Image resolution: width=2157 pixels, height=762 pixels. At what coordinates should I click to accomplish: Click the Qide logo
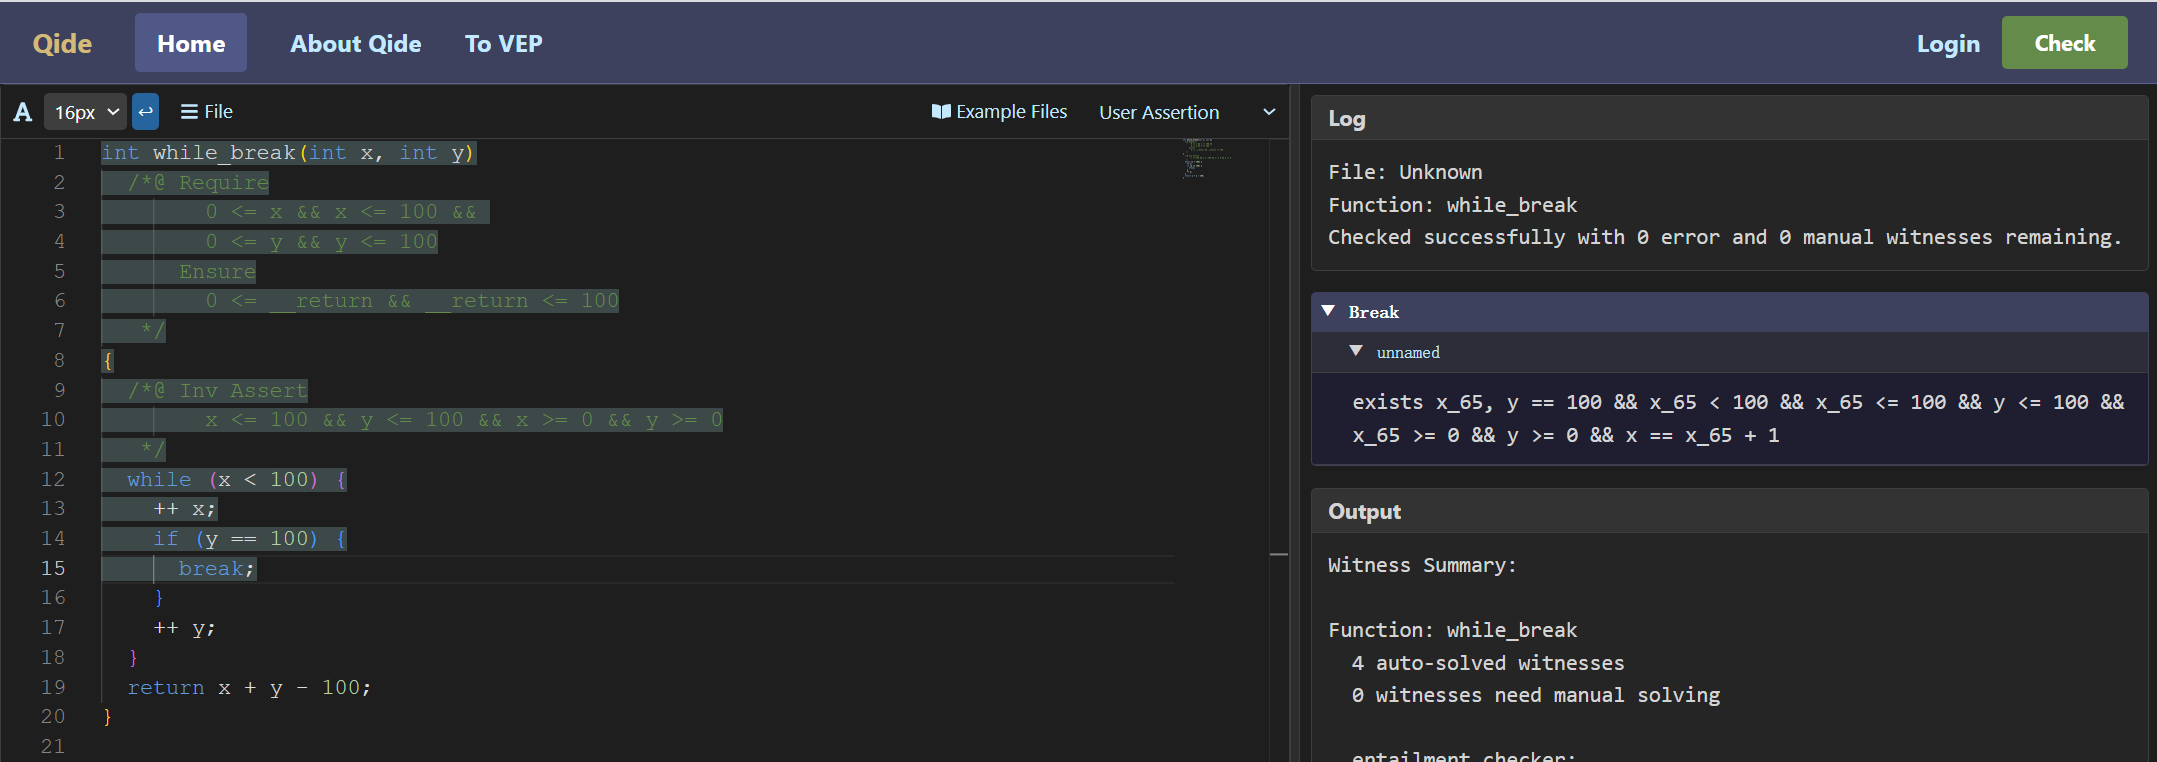[62, 44]
